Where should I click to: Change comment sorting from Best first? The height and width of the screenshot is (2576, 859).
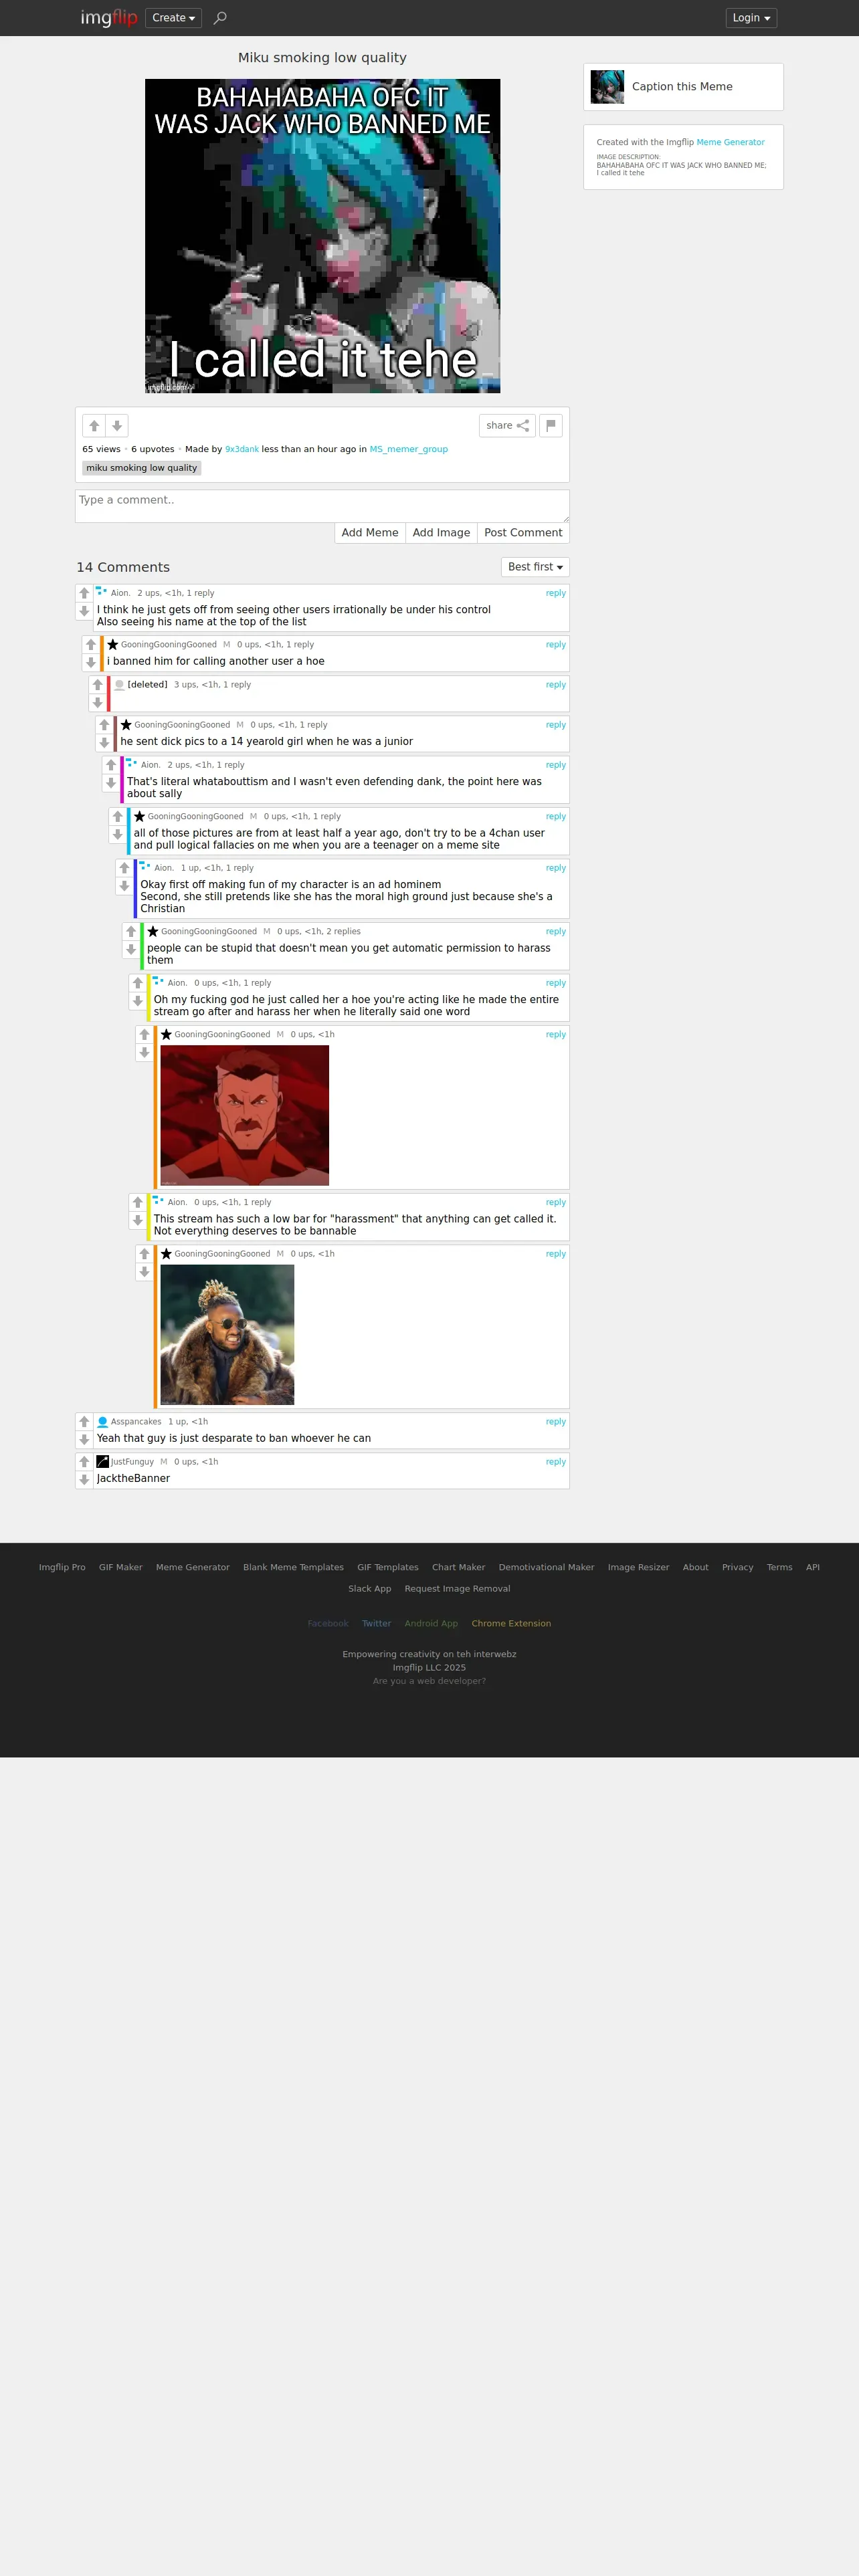(535, 567)
